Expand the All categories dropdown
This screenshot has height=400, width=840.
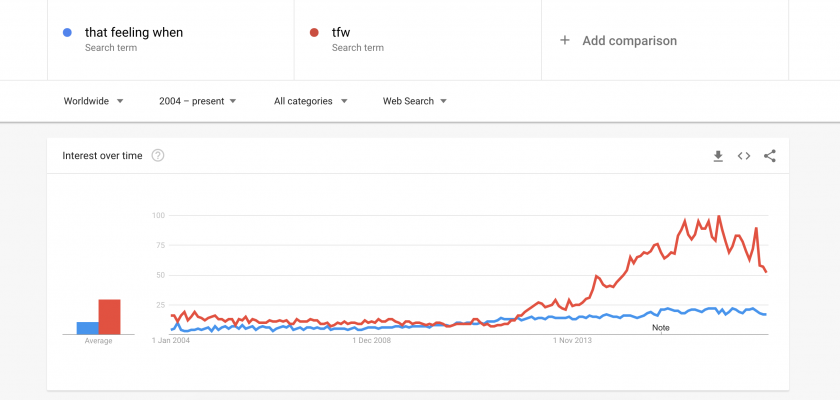pos(310,101)
